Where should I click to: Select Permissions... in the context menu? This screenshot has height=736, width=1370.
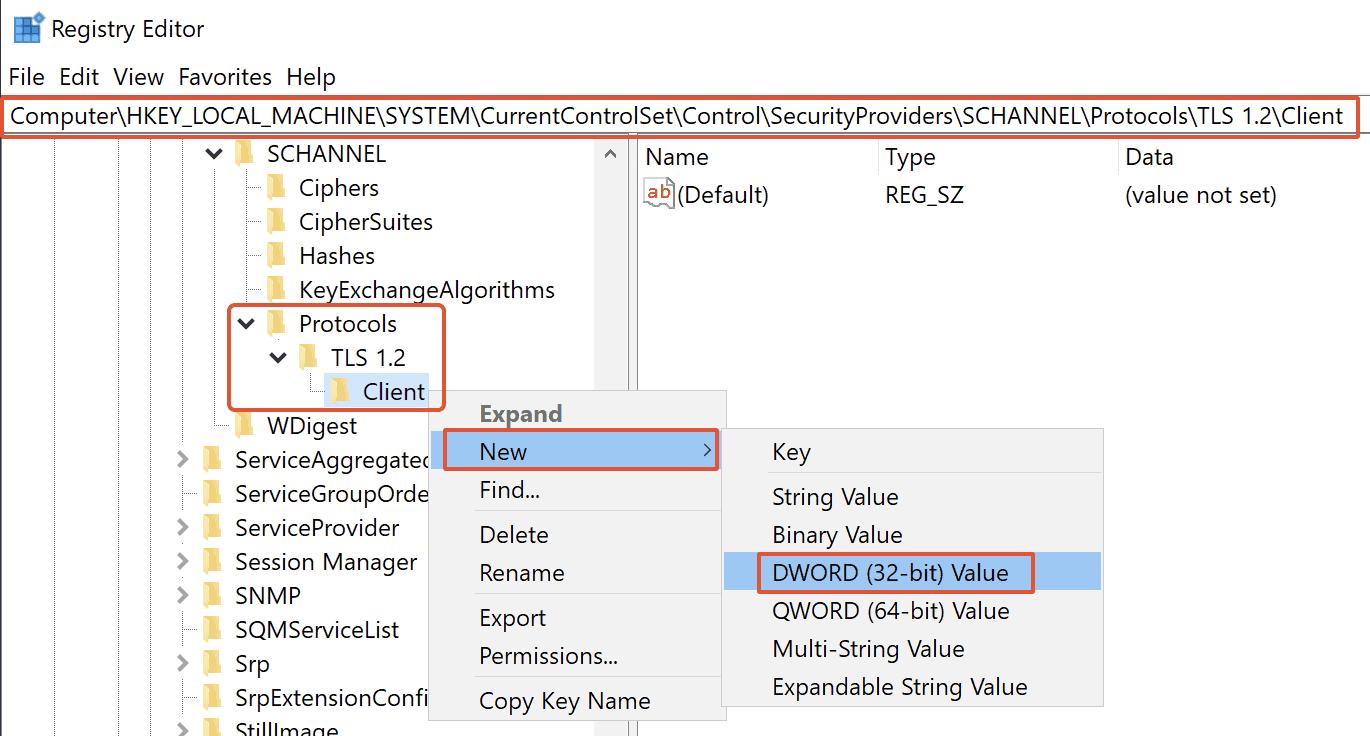[548, 656]
